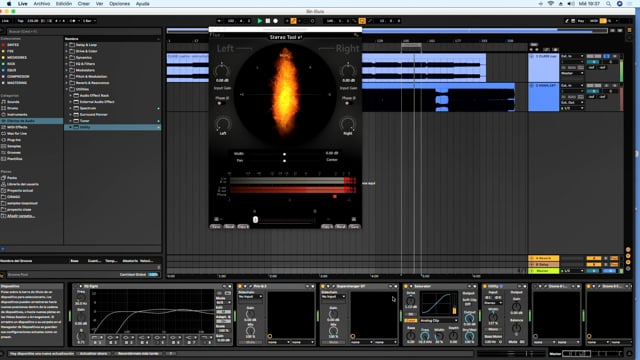This screenshot has height=360, width=640.
Task: Click the Width slider handle in Stereo Tool
Action: (x=284, y=154)
